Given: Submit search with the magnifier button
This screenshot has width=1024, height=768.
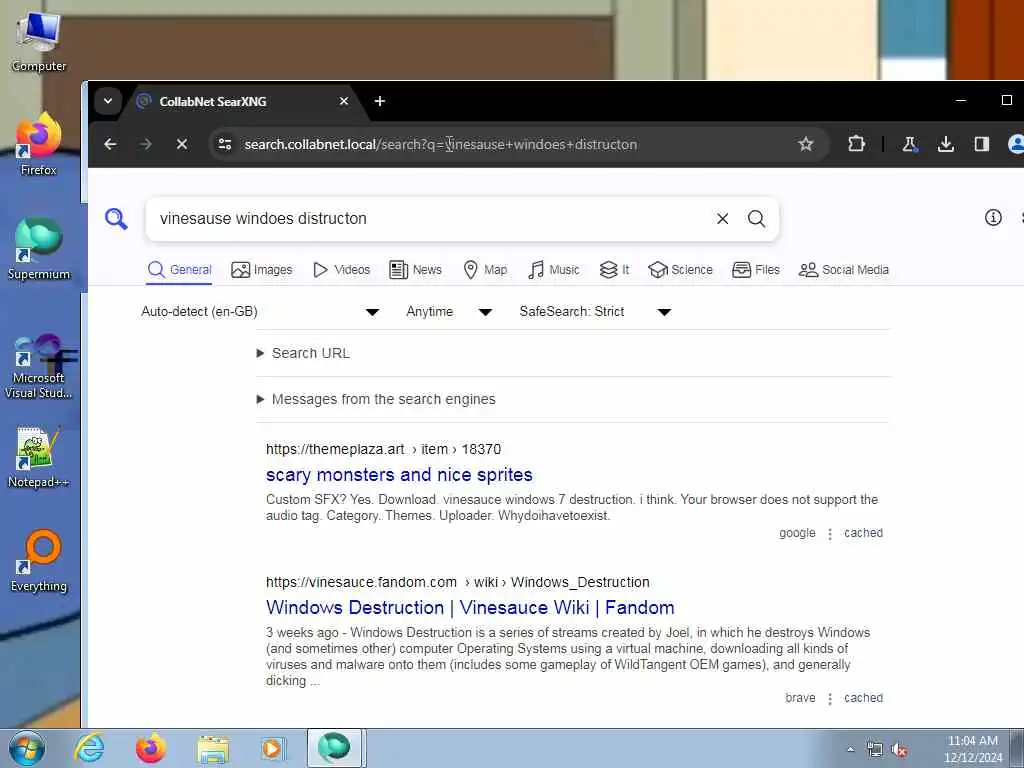Looking at the screenshot, I should pyautogui.click(x=756, y=219).
